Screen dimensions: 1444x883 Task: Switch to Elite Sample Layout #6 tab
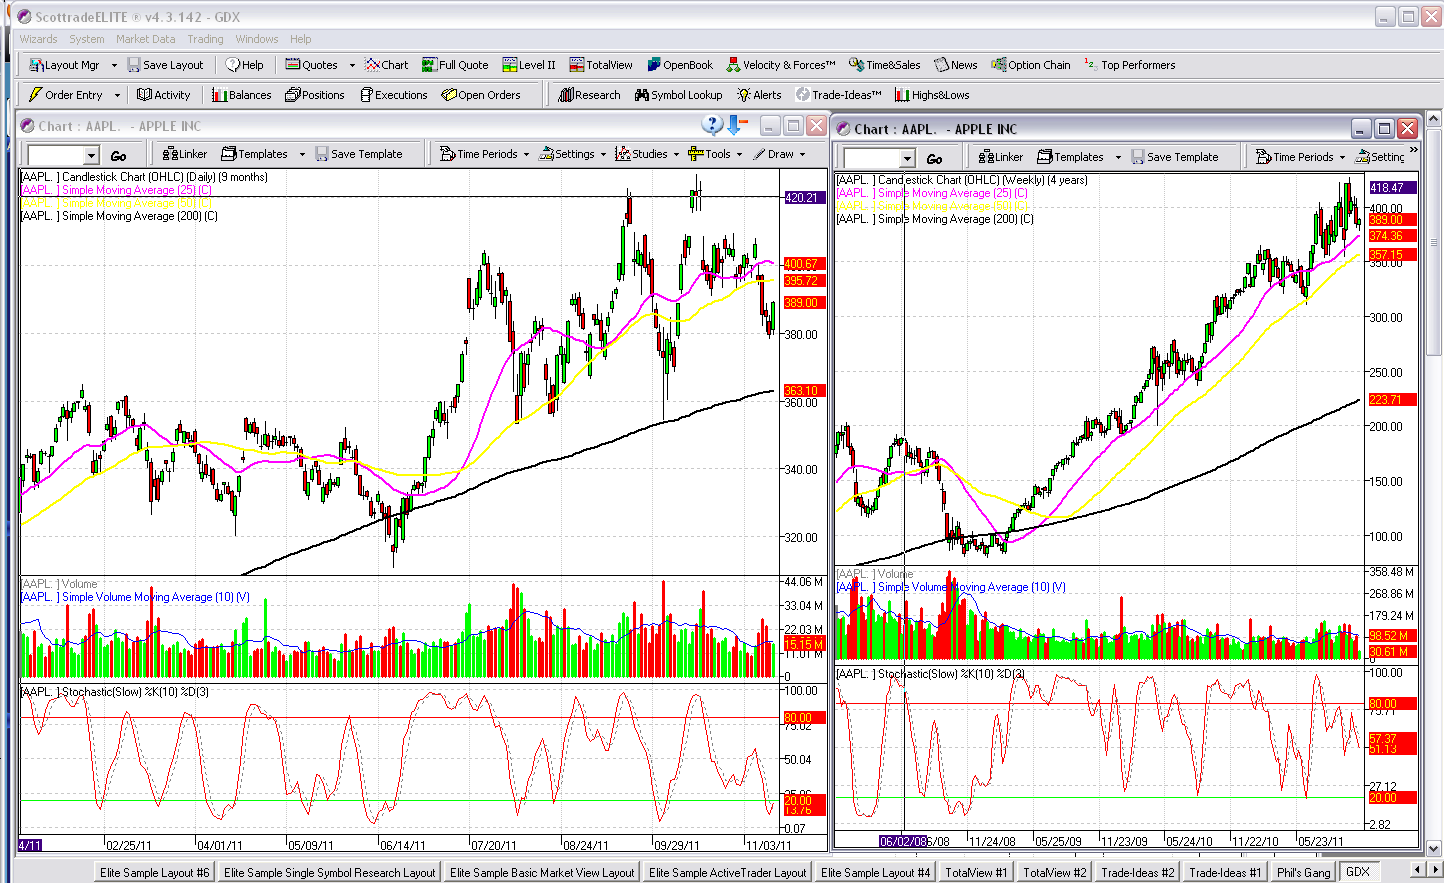(x=154, y=872)
